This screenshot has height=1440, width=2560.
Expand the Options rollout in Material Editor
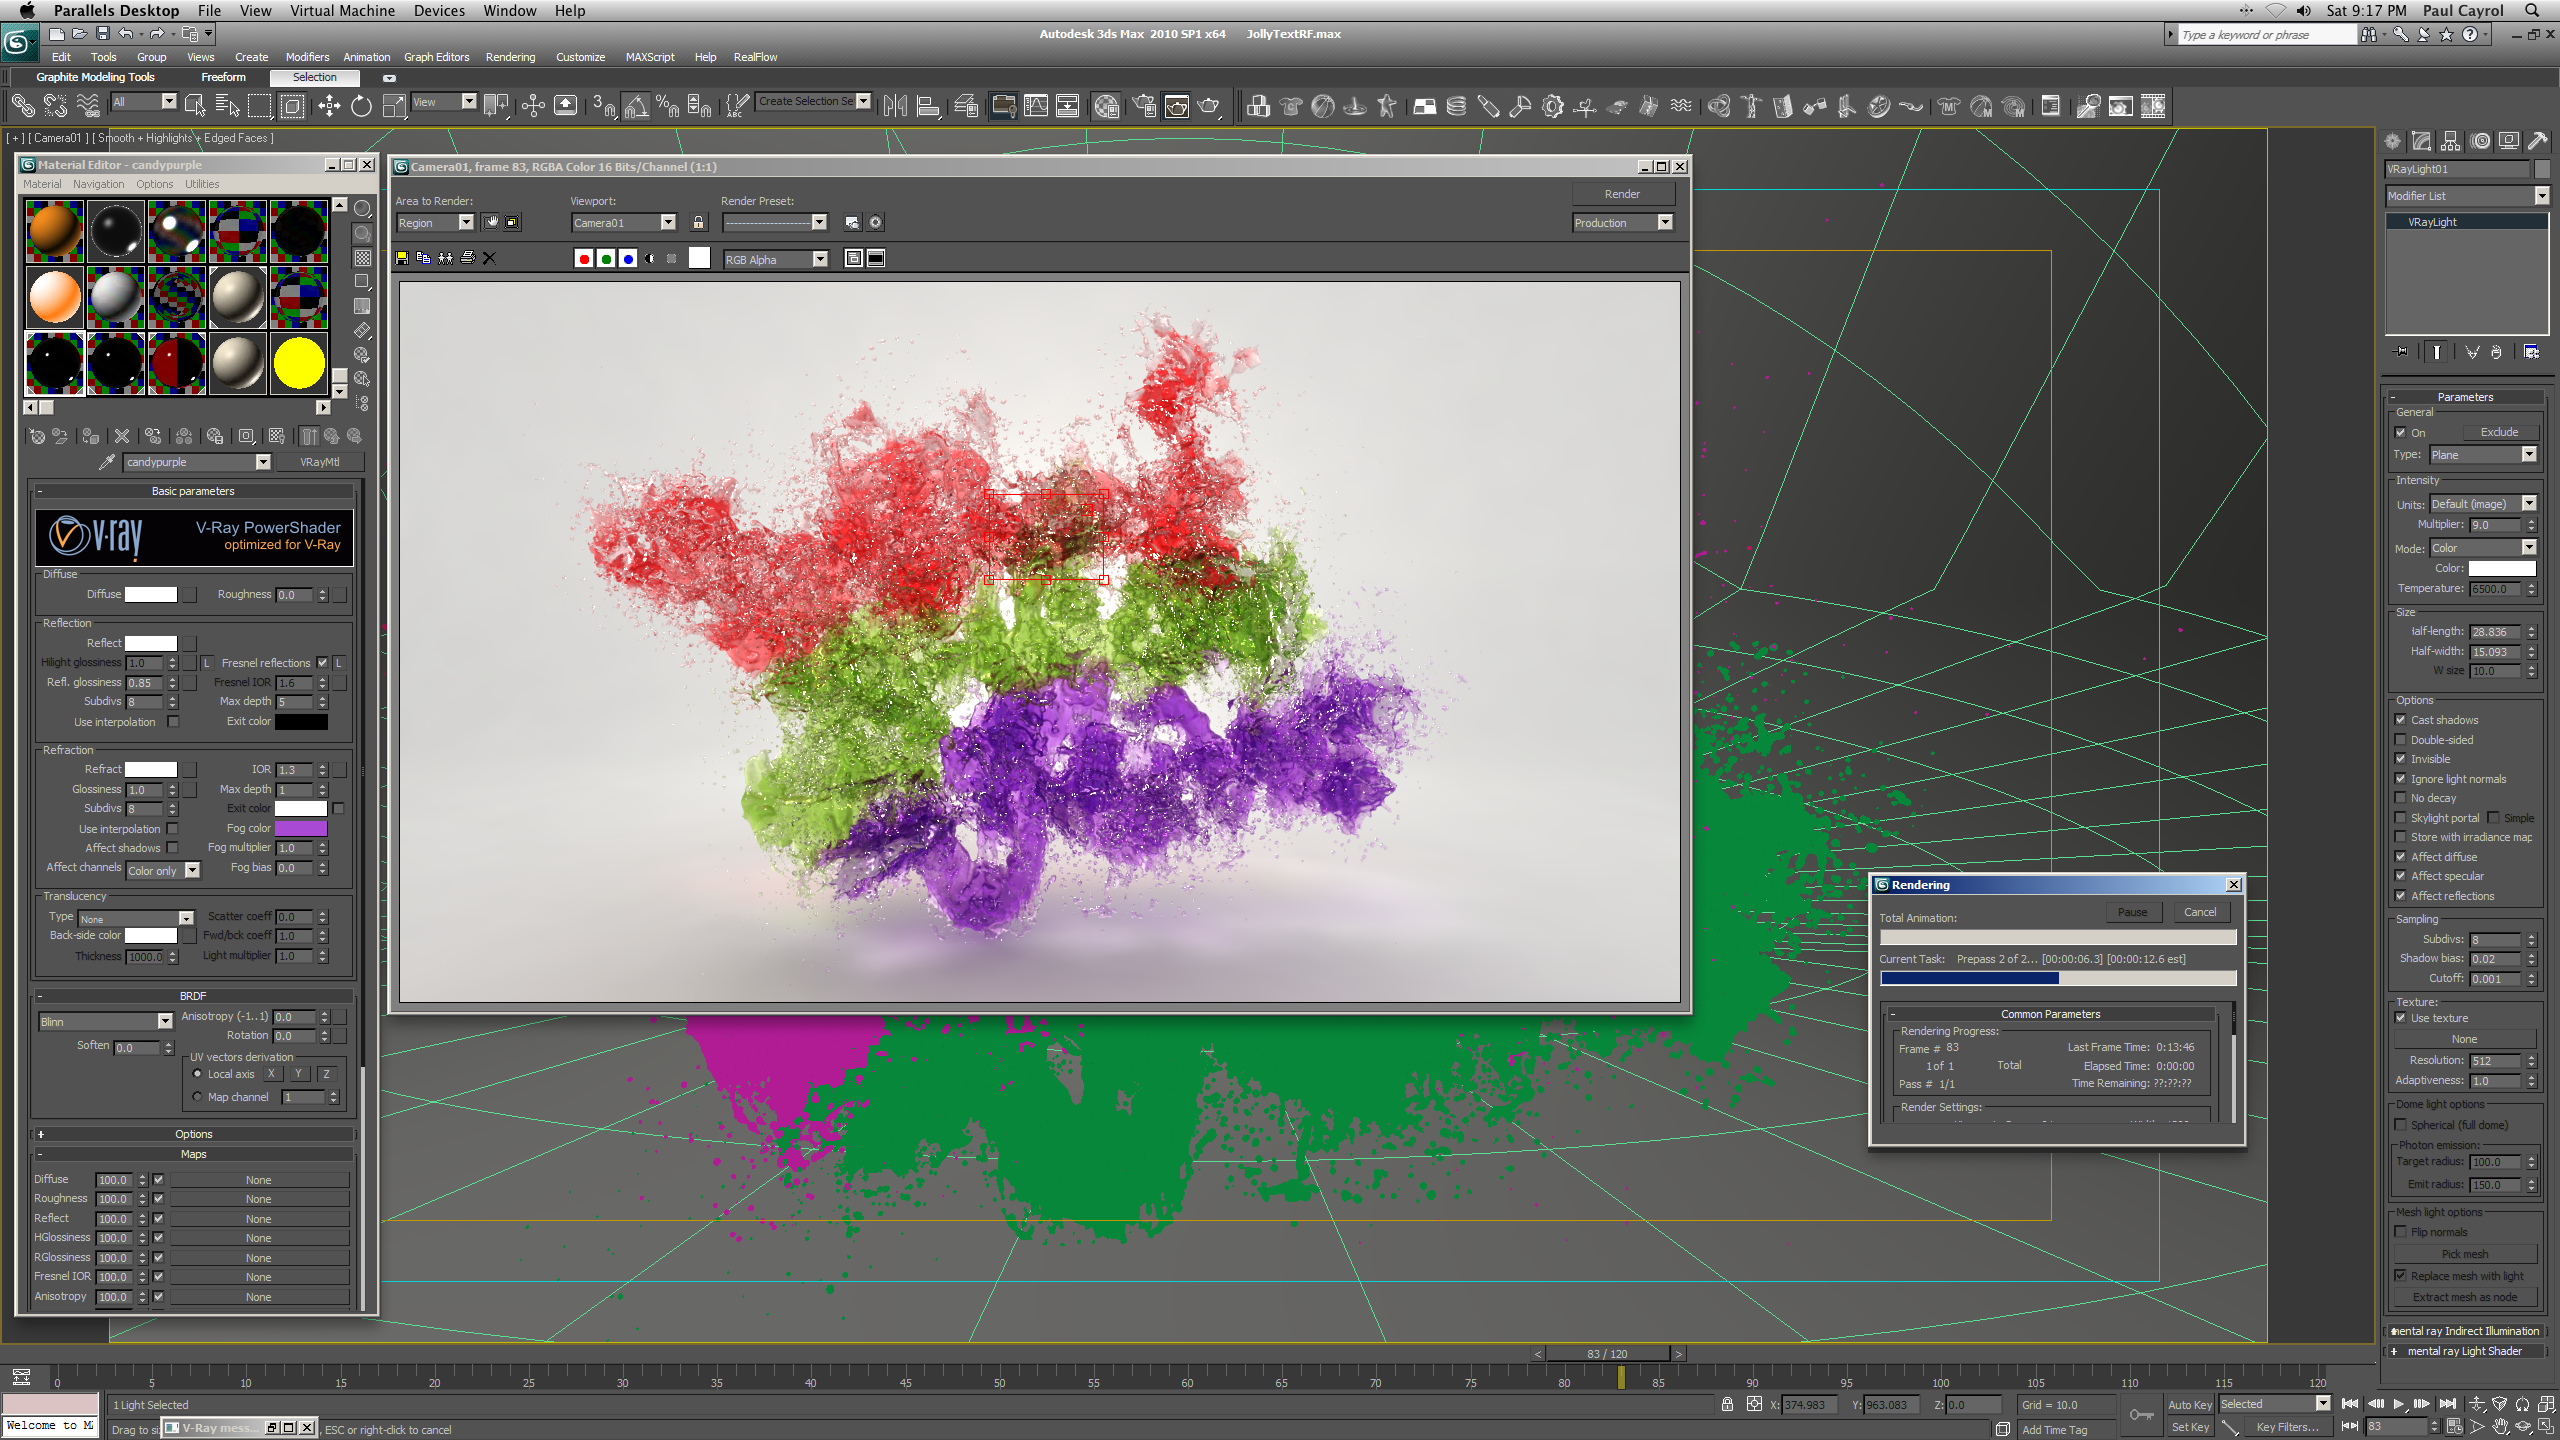(193, 1134)
